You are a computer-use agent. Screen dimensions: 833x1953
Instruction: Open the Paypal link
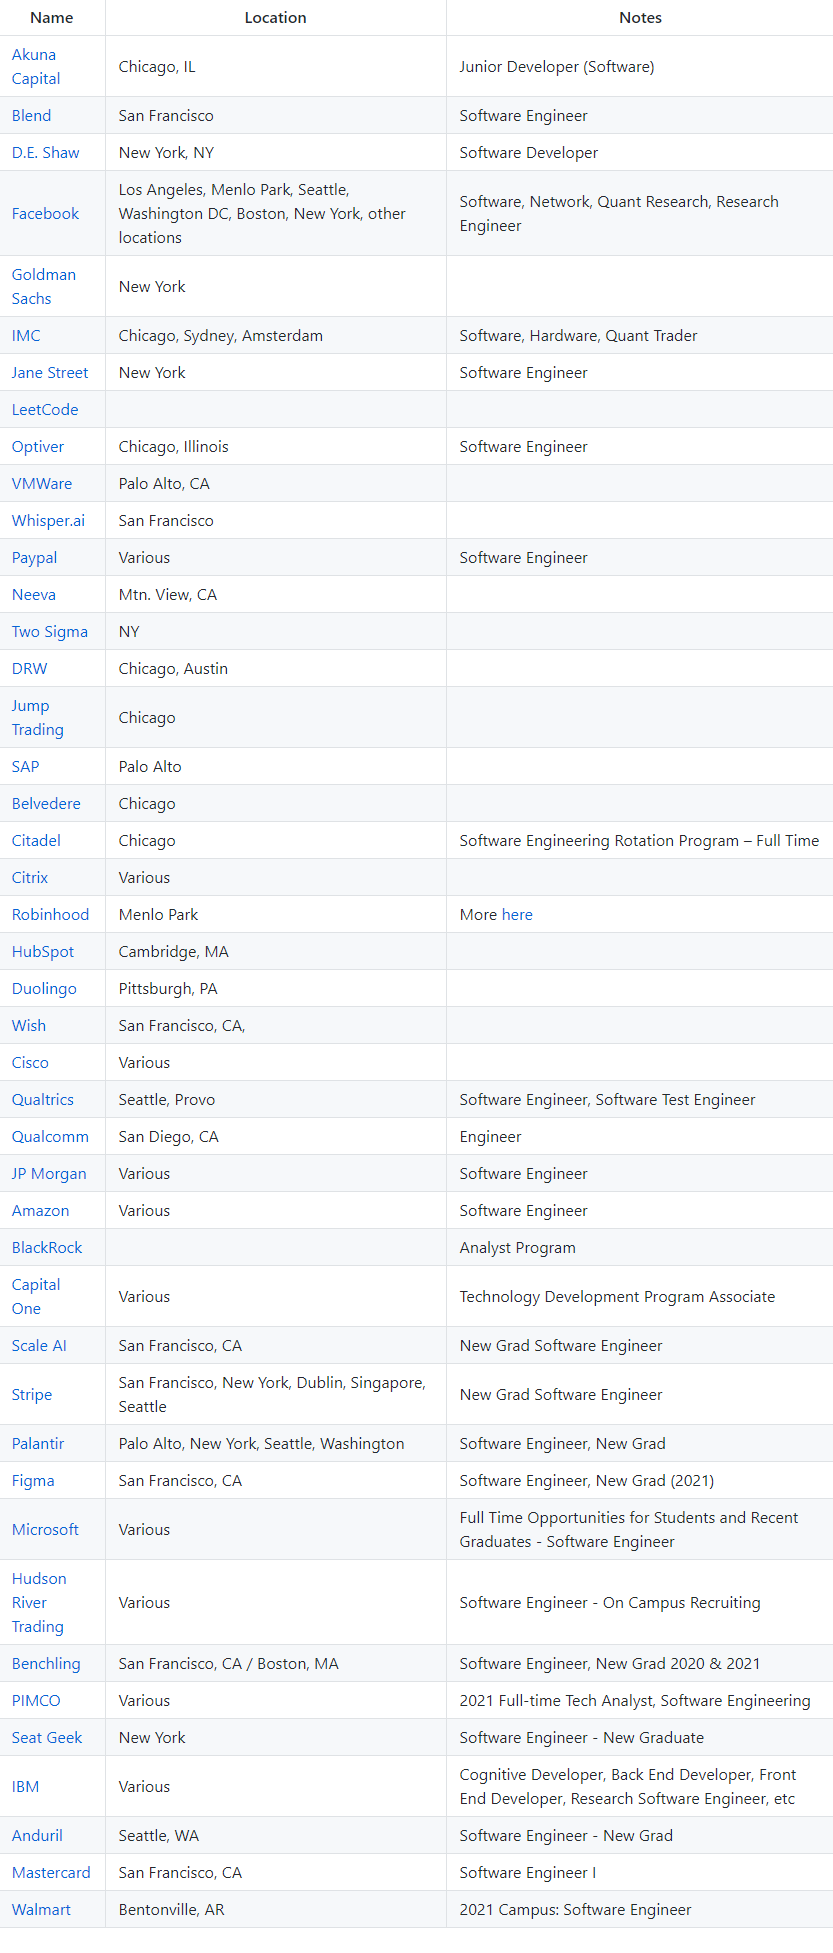34,558
